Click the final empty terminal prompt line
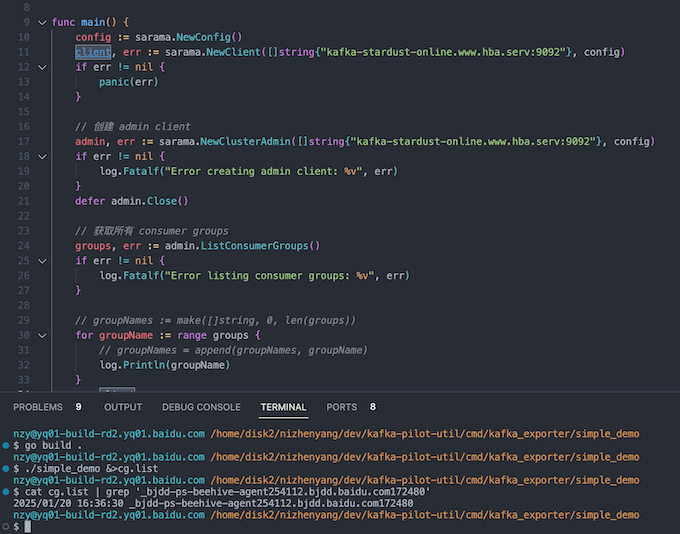 (x=200, y=526)
